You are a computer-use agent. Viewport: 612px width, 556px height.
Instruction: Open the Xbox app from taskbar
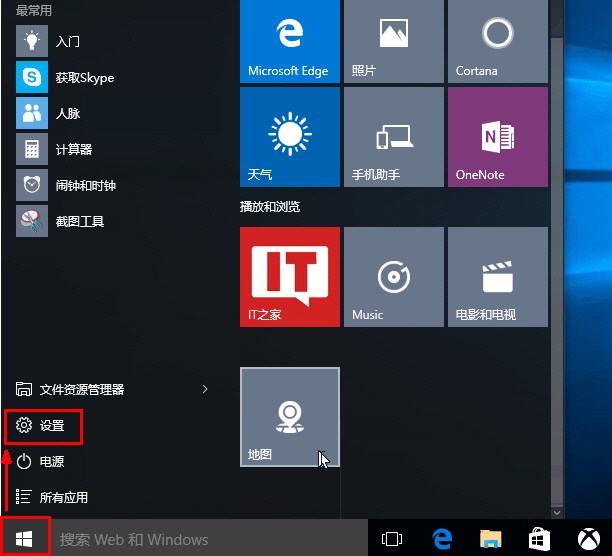coord(589,539)
